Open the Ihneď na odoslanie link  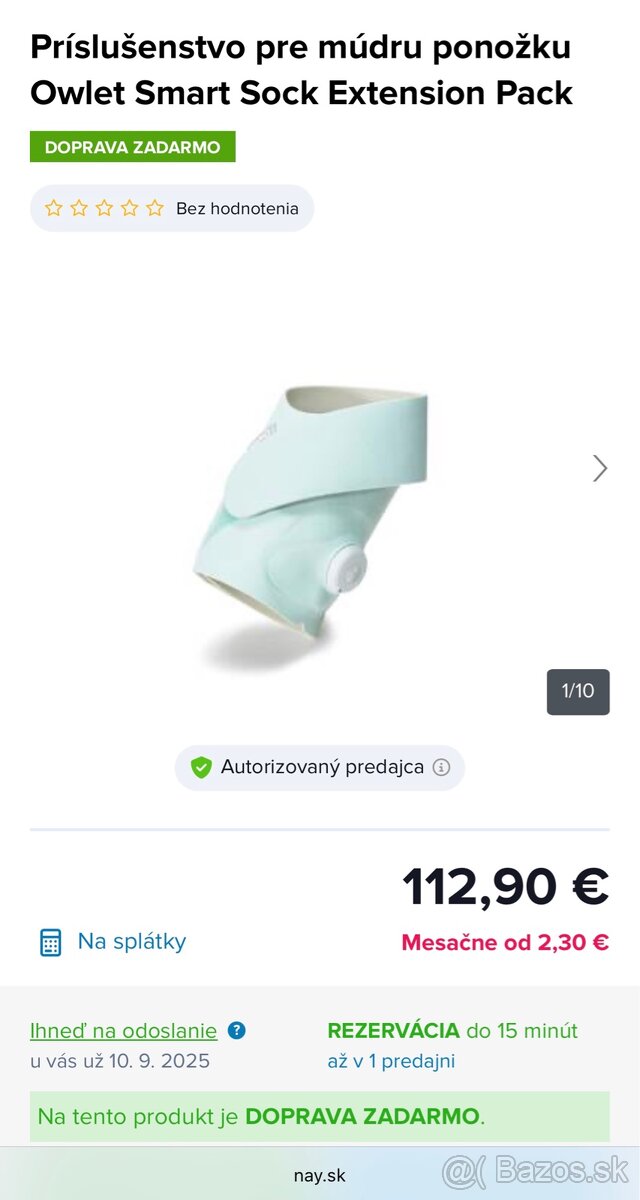coord(122,1031)
